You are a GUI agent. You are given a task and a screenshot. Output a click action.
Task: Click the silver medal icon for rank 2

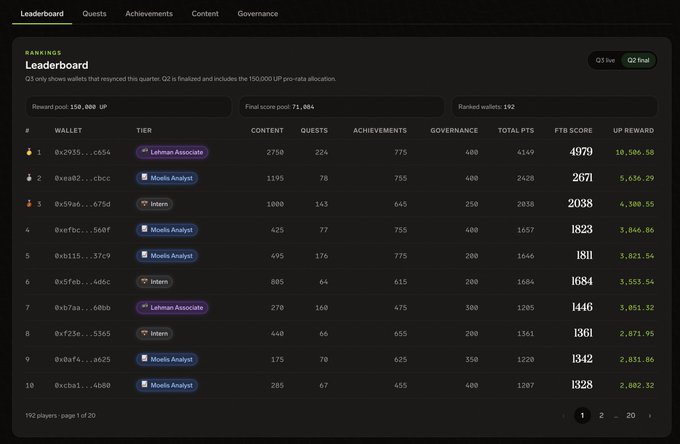pos(29,178)
